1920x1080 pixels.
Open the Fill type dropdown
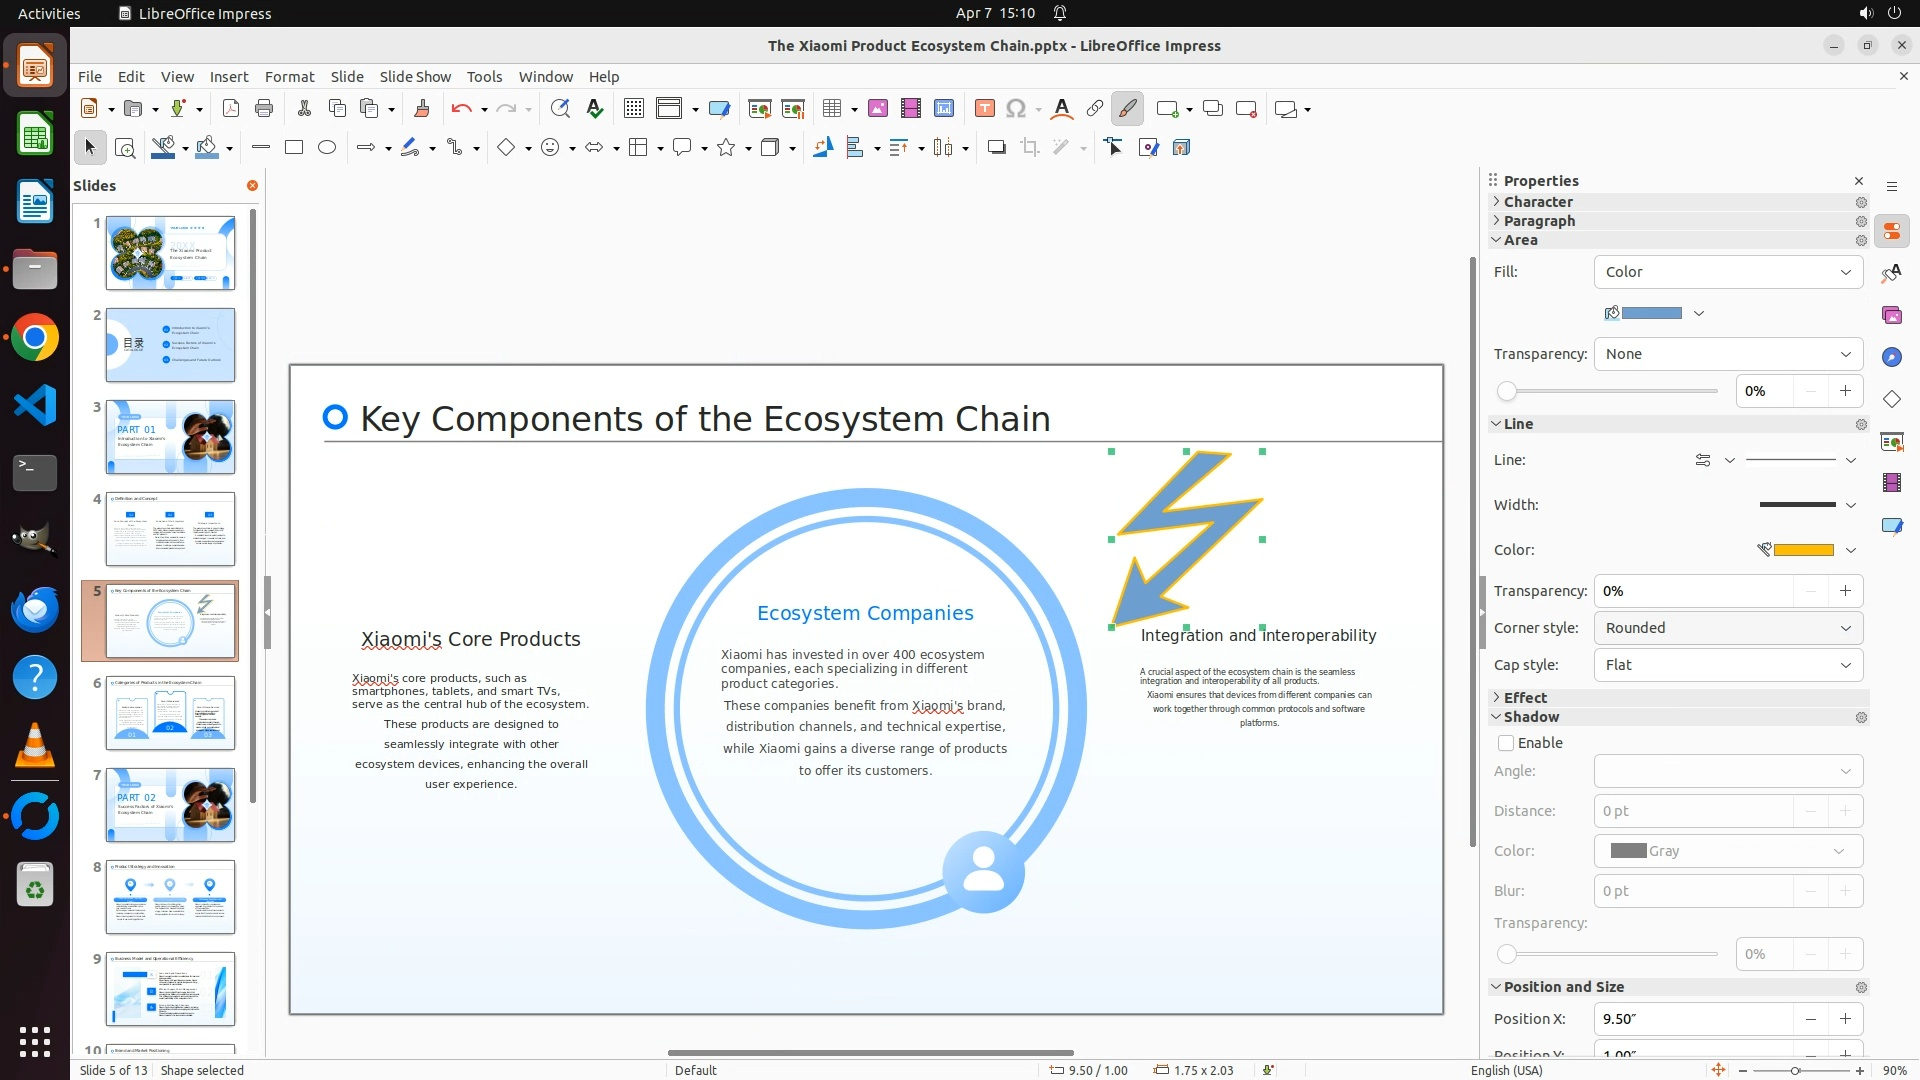1728,272
